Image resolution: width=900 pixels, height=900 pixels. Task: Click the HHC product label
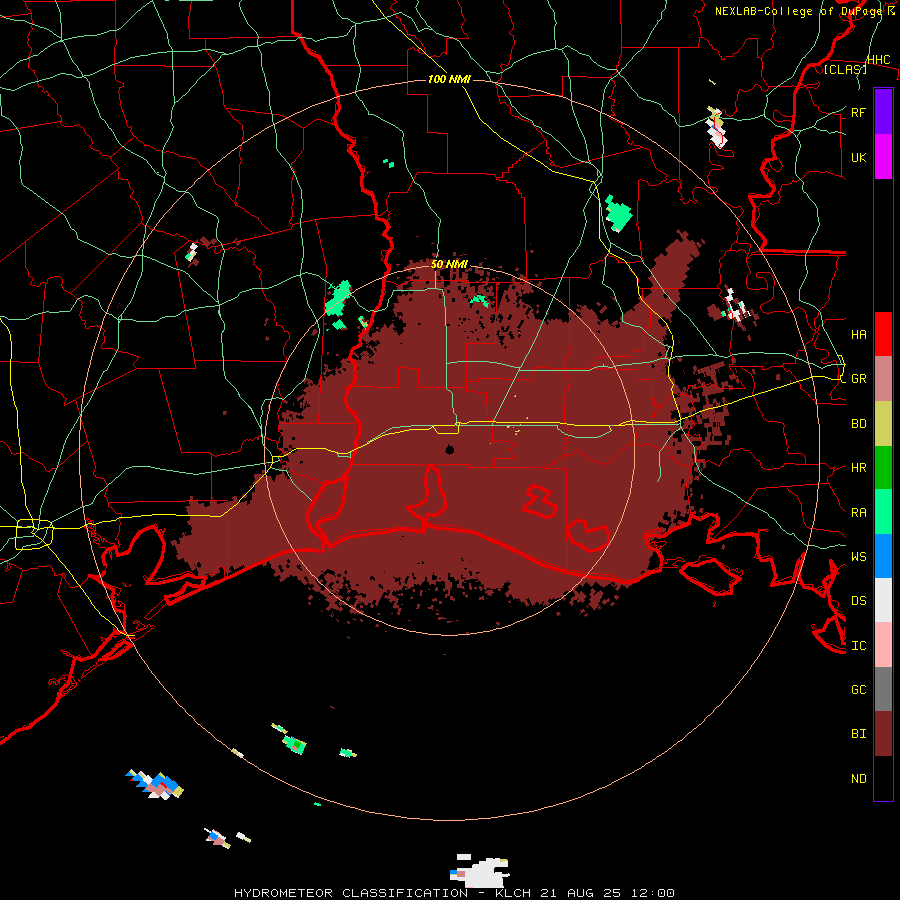pos(878,60)
